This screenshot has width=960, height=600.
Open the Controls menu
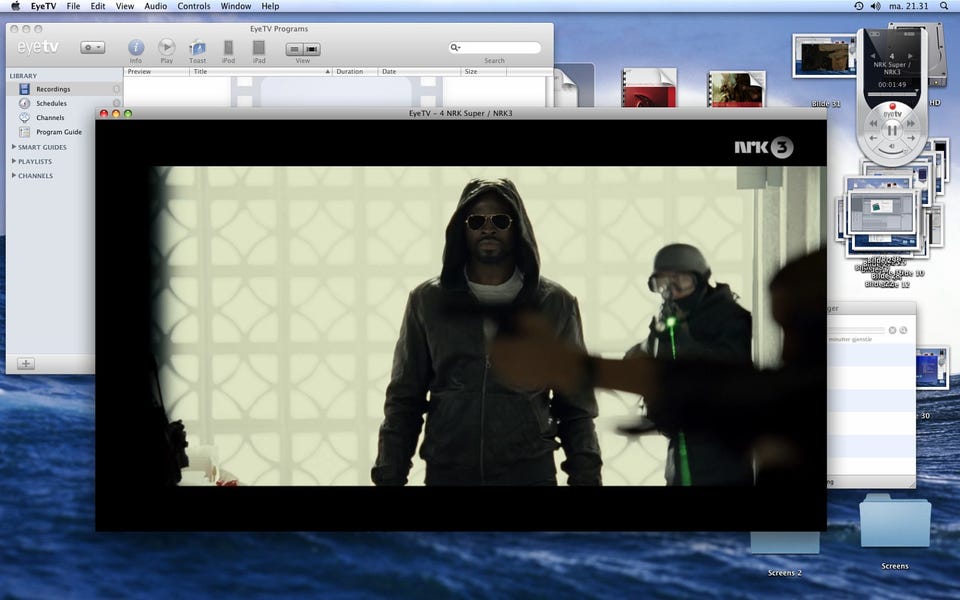tap(194, 6)
